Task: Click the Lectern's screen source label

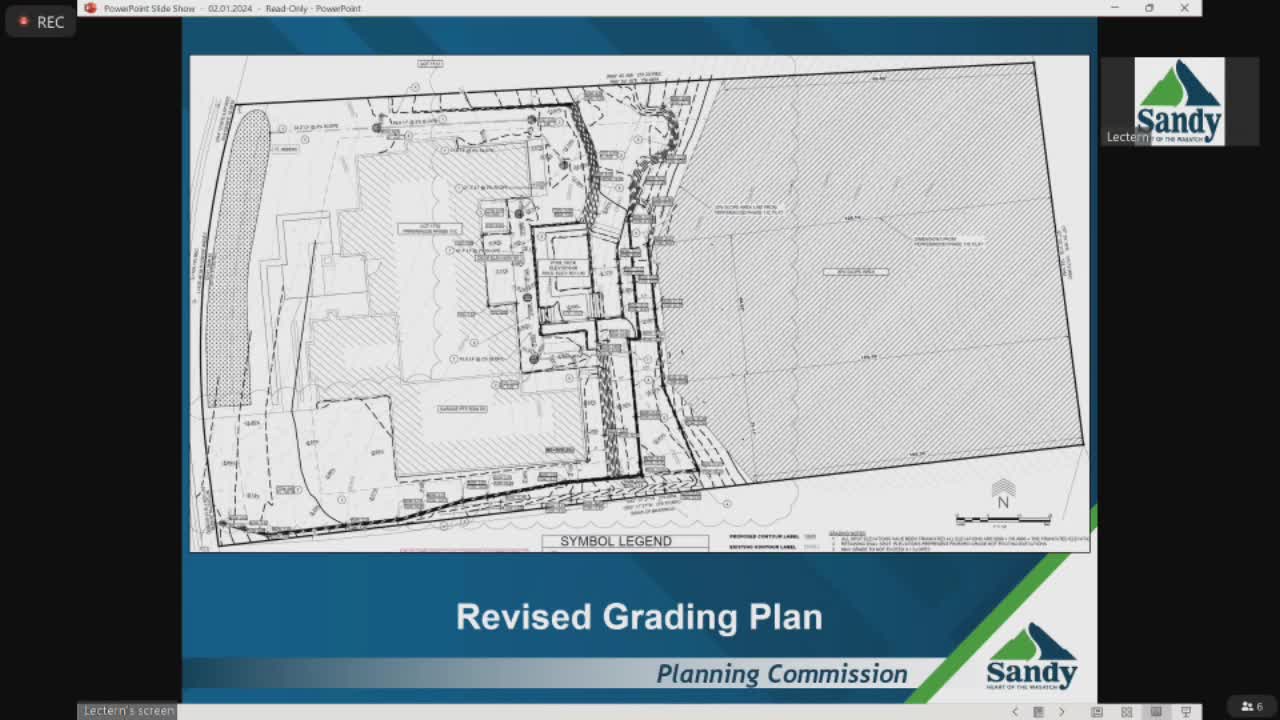Action: pyautogui.click(x=128, y=710)
